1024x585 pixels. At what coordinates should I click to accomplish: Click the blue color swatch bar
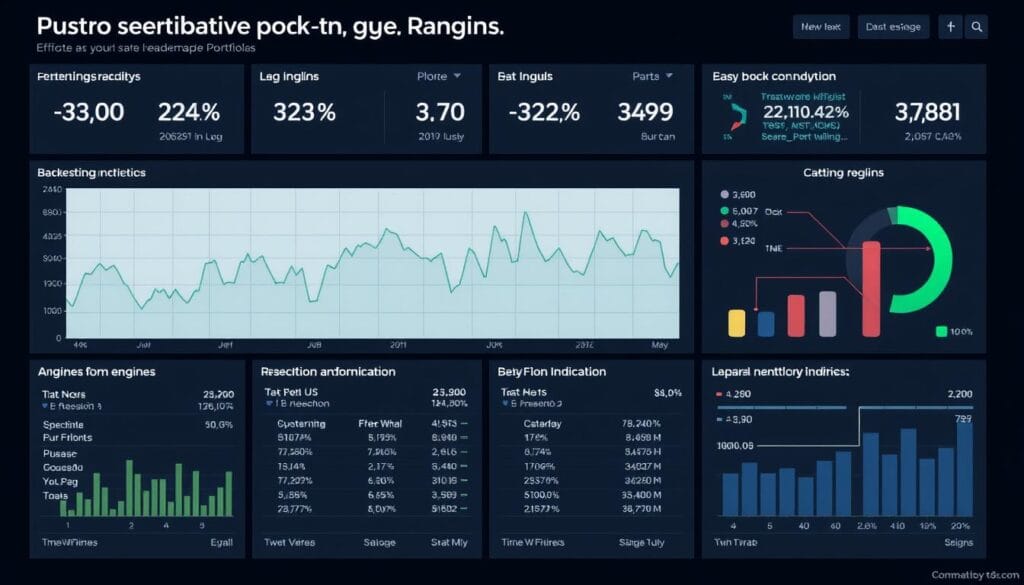(766, 323)
